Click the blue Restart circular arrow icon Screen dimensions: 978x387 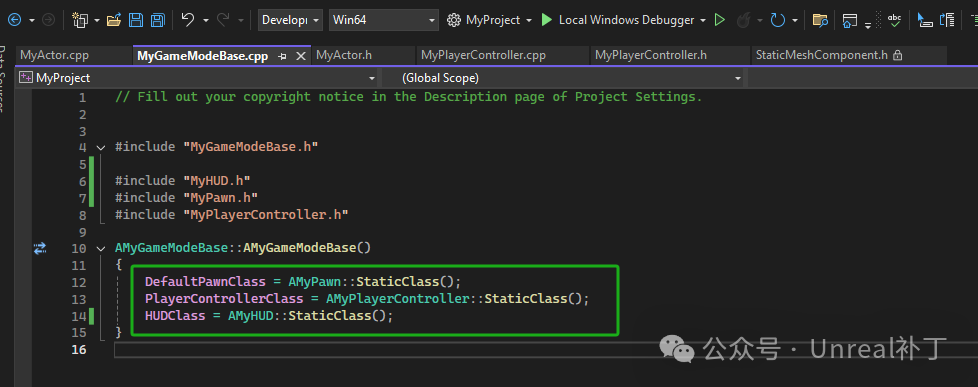[x=778, y=20]
